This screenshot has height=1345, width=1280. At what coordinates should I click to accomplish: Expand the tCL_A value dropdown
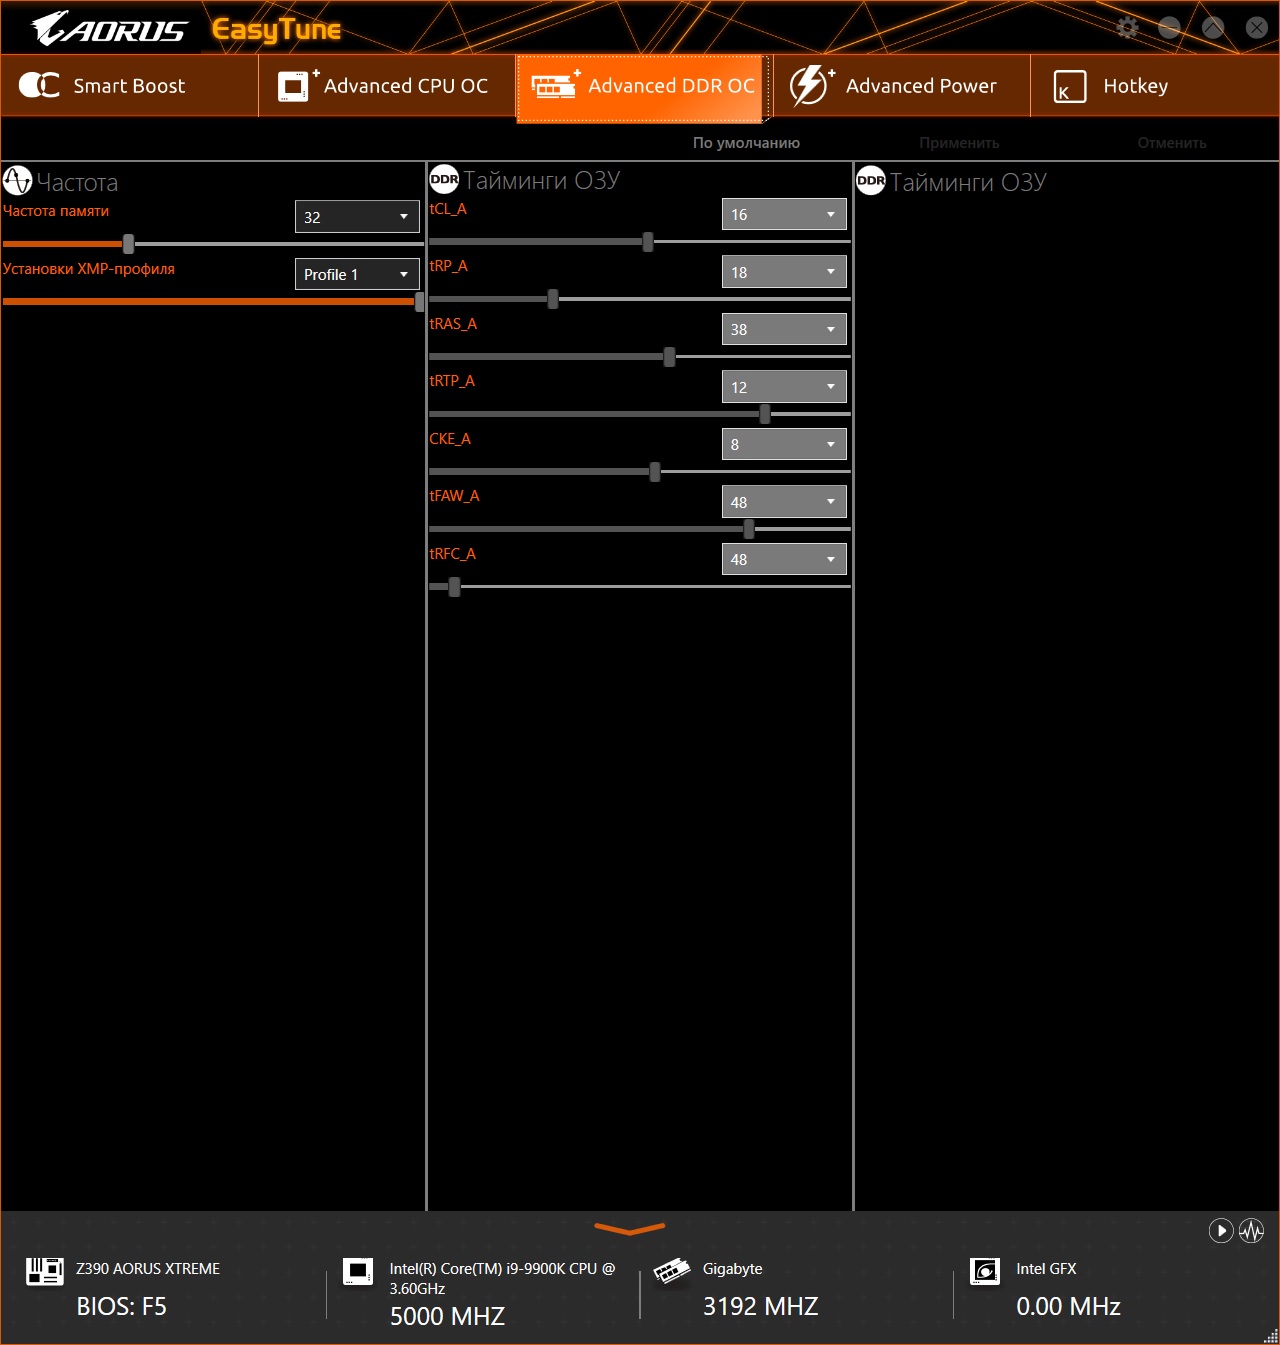pyautogui.click(x=784, y=214)
